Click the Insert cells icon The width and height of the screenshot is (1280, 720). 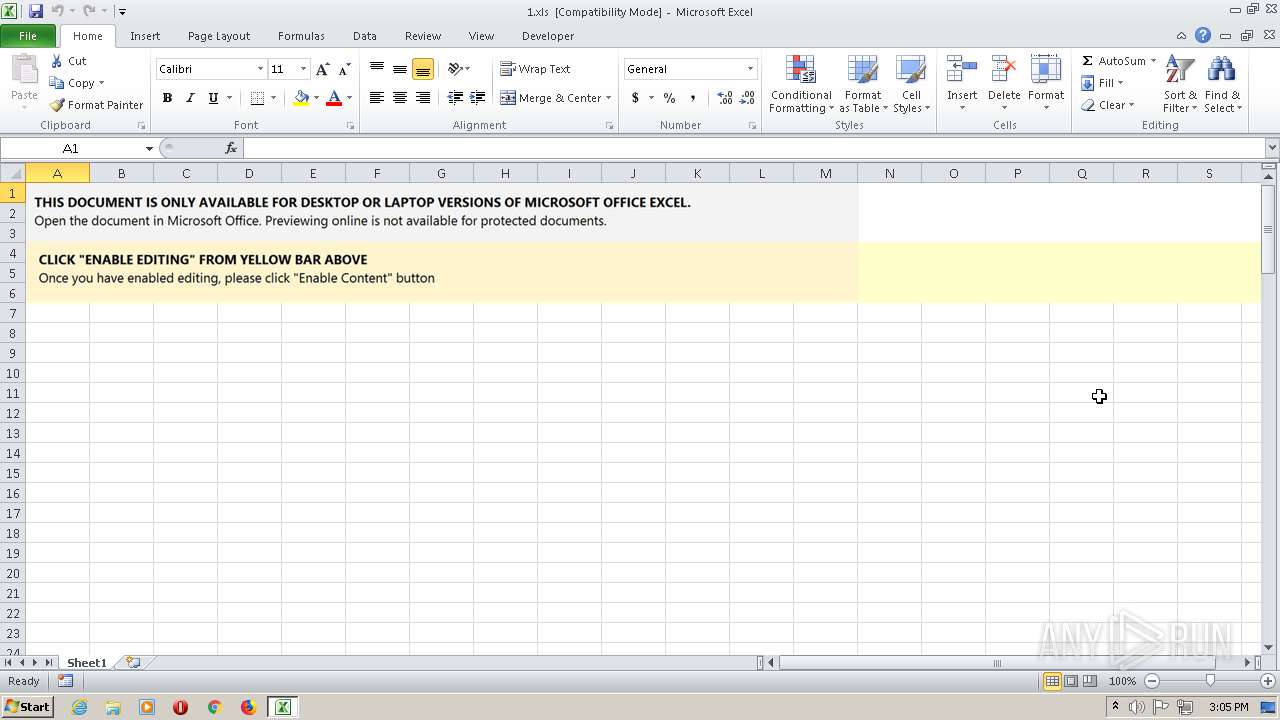[962, 70]
